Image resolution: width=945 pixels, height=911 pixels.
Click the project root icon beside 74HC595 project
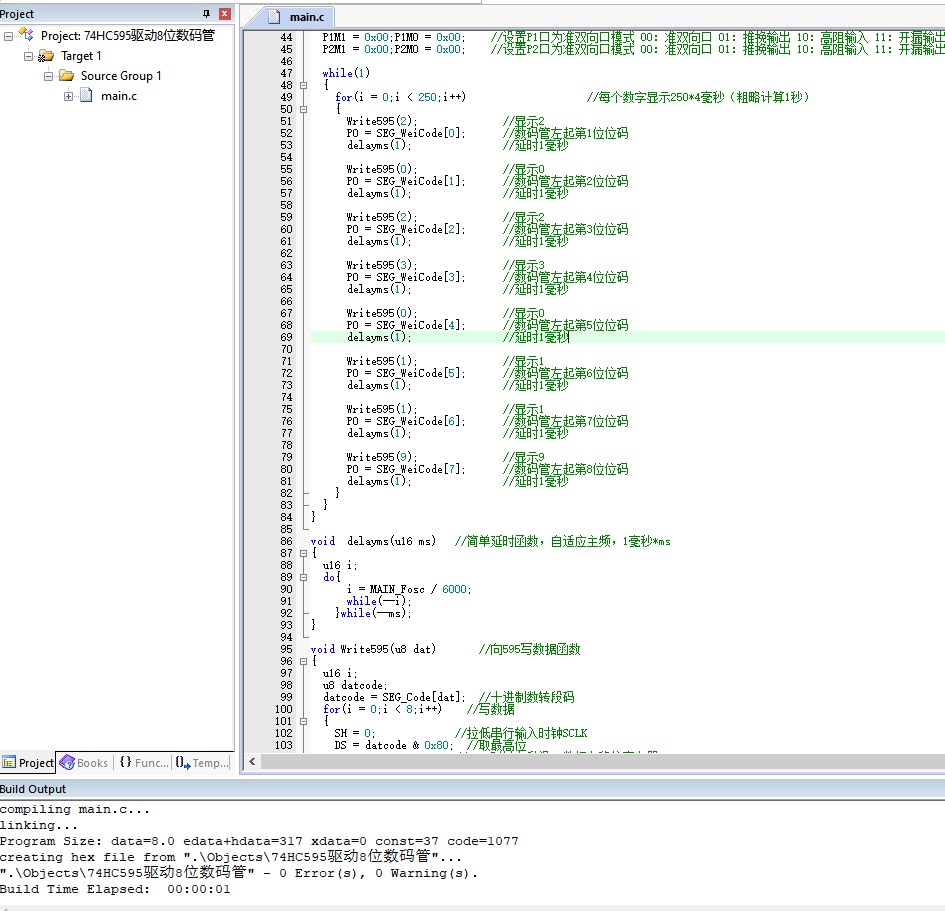coord(26,36)
